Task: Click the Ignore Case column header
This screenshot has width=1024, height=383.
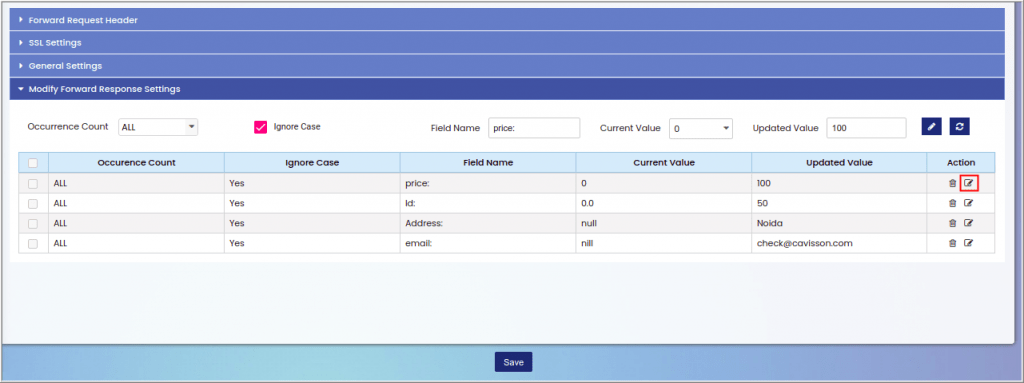Action: 312,163
